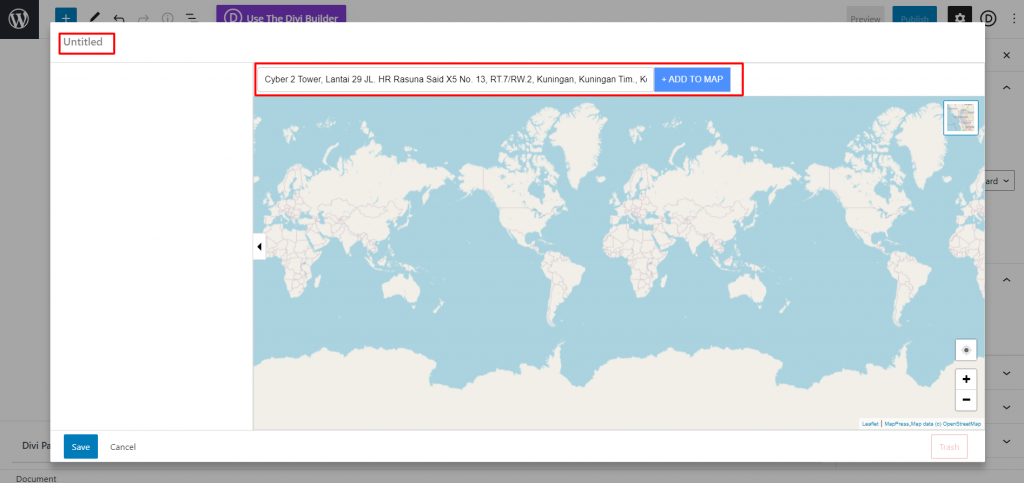Click Cancel in the map editor
Viewport: 1024px width, 483px height.
123,447
